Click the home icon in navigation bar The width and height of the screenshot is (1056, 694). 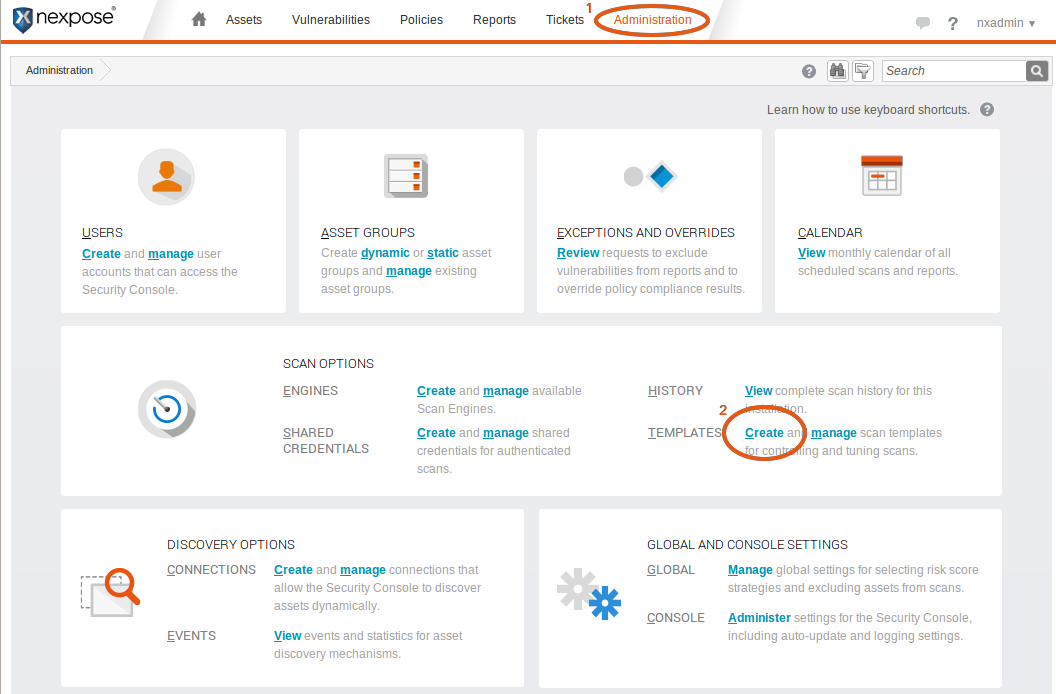click(199, 20)
